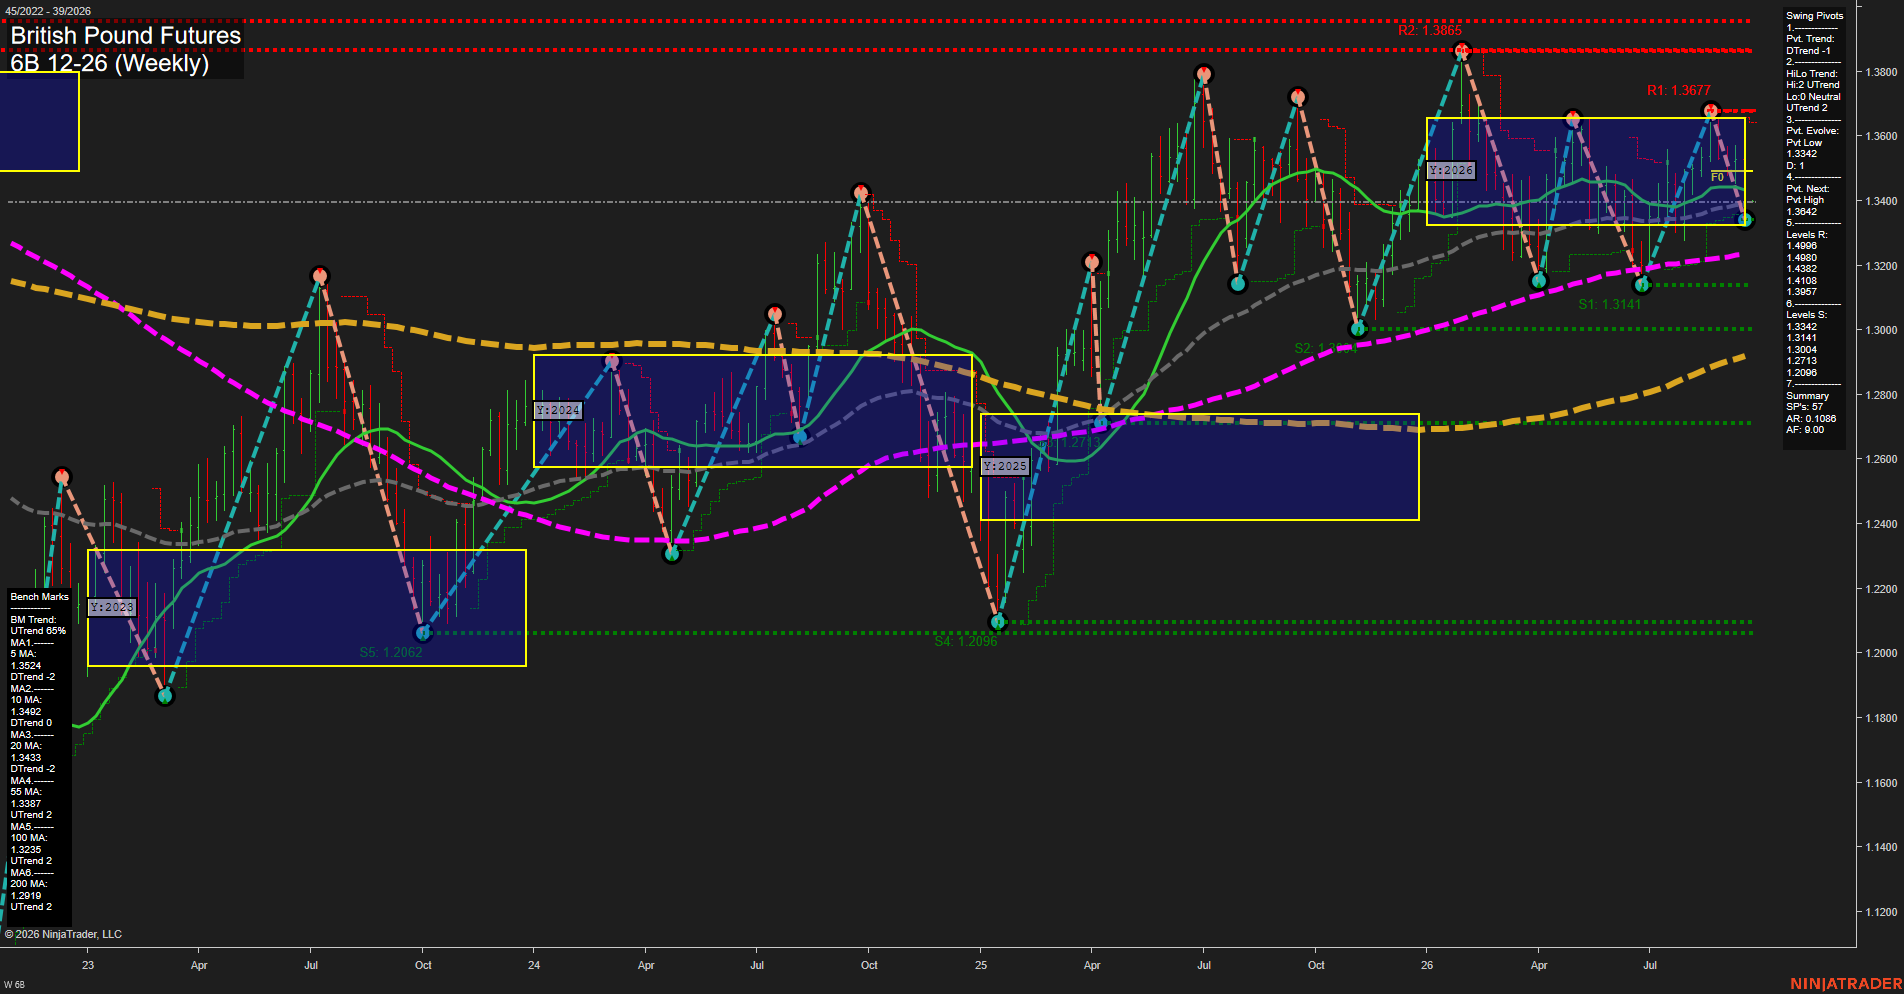The width and height of the screenshot is (1904, 994).
Task: Click the S1: 1.3141 support label
Action: (x=1610, y=304)
